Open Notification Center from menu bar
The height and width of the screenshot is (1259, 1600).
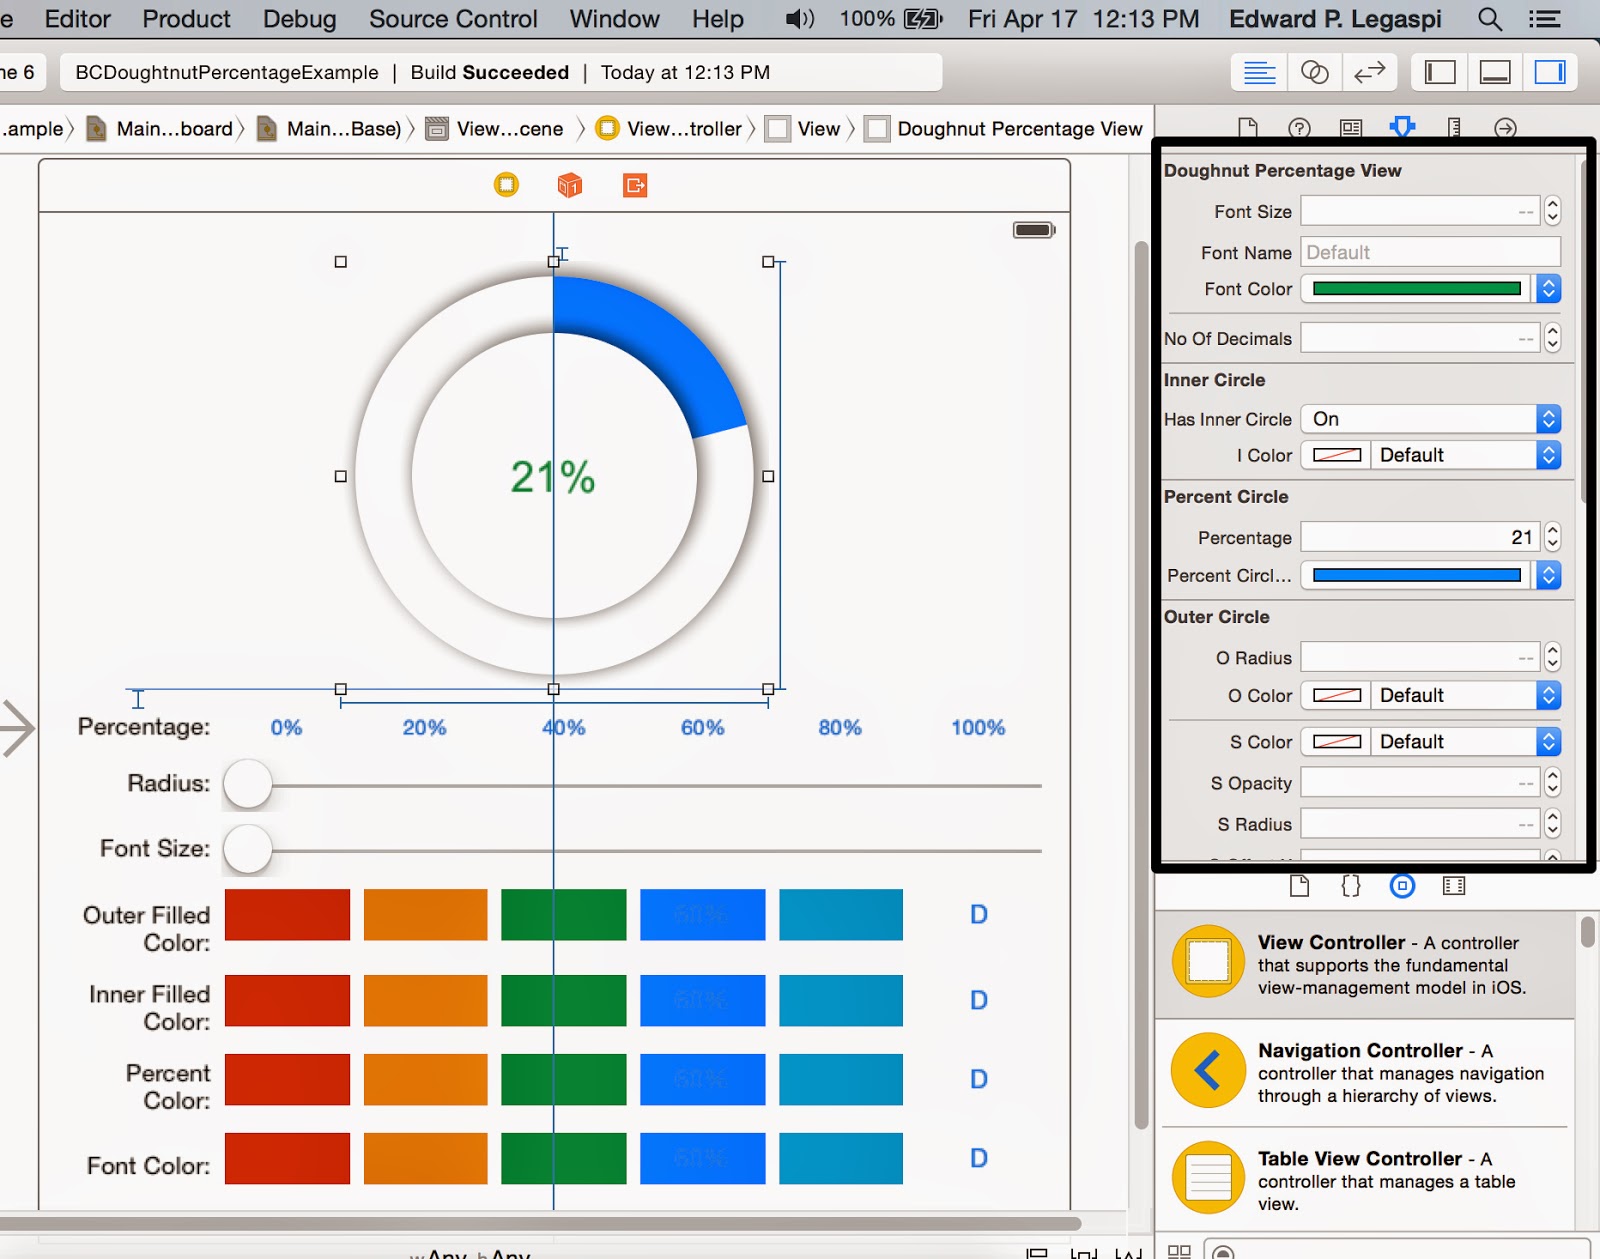1545,19
